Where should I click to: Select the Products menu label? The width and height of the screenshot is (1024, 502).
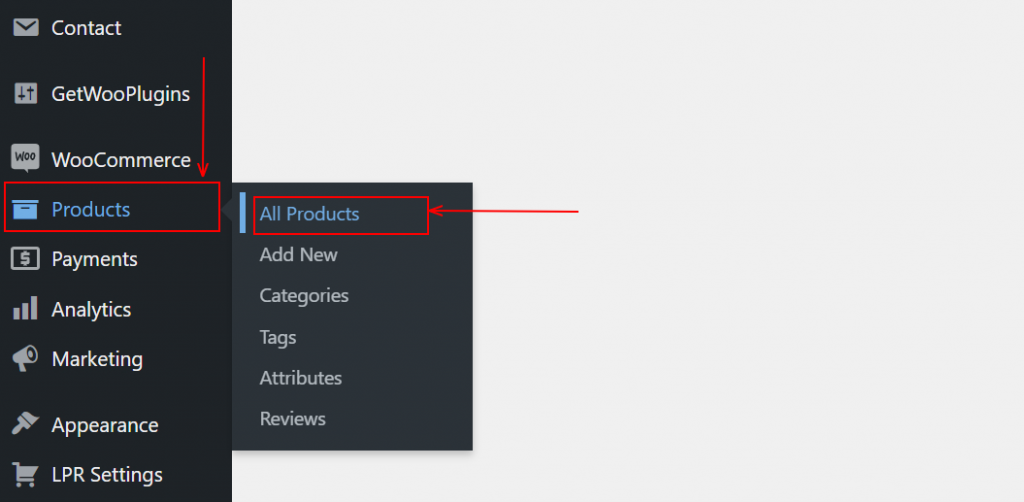point(91,210)
